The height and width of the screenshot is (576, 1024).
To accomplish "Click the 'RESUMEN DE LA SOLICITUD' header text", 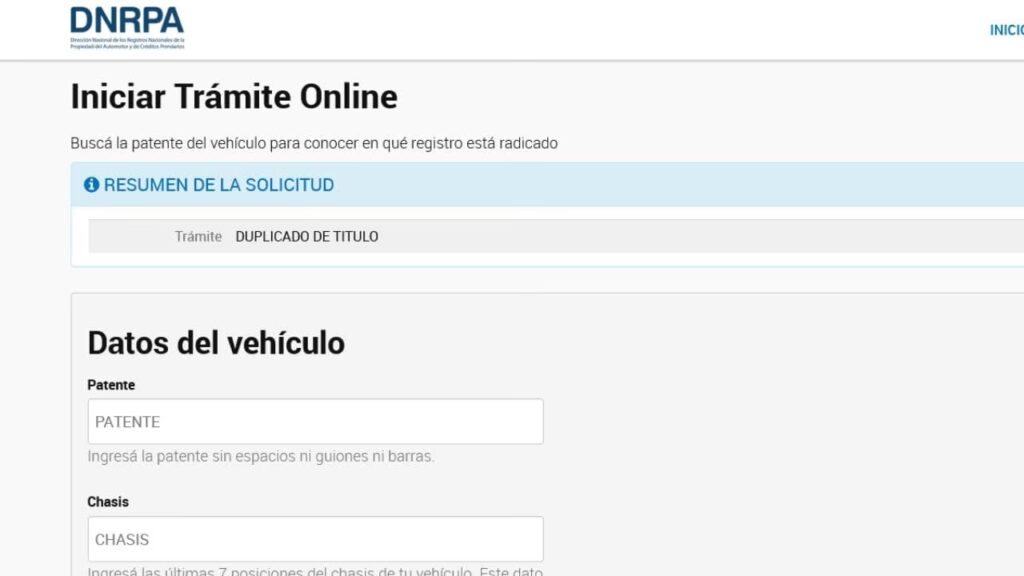I will click(218, 185).
